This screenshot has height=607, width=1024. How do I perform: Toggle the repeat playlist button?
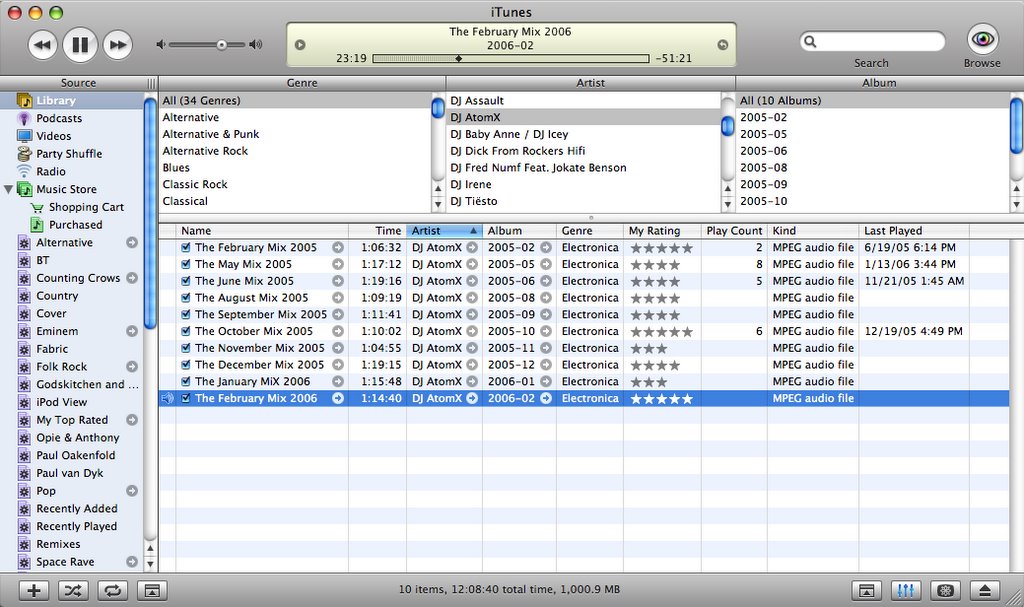click(112, 591)
